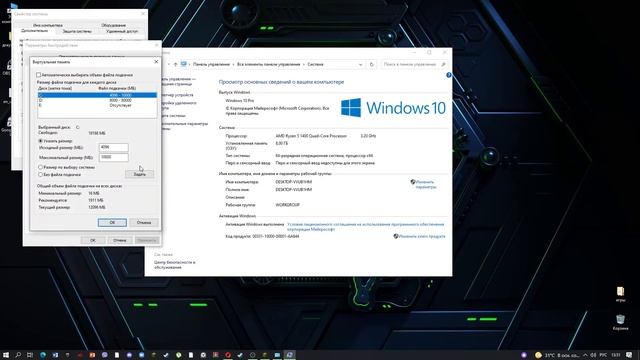Screen dimensions: 640x360
Task: Open 'Настройка удаленного доступа' left link
Action: 179,105
